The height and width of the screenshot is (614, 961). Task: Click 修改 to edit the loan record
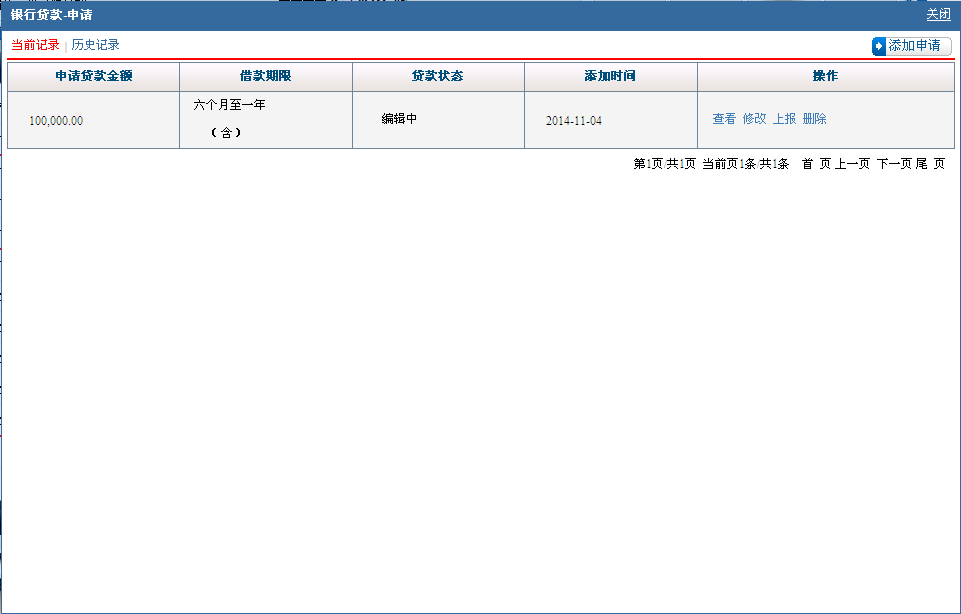click(754, 119)
